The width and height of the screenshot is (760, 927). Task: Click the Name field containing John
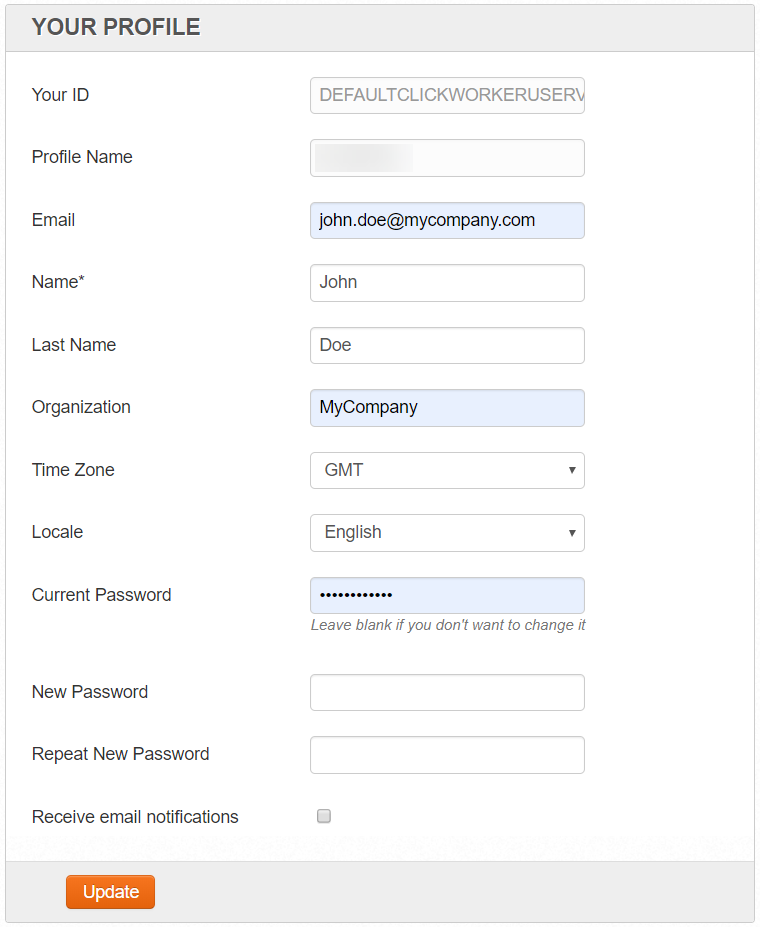[x=447, y=283]
